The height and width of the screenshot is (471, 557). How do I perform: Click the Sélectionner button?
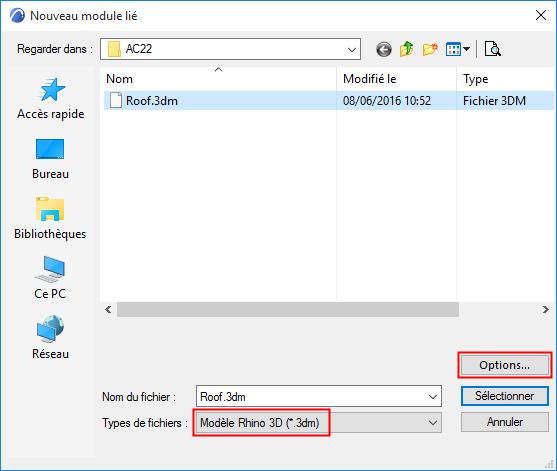(505, 396)
